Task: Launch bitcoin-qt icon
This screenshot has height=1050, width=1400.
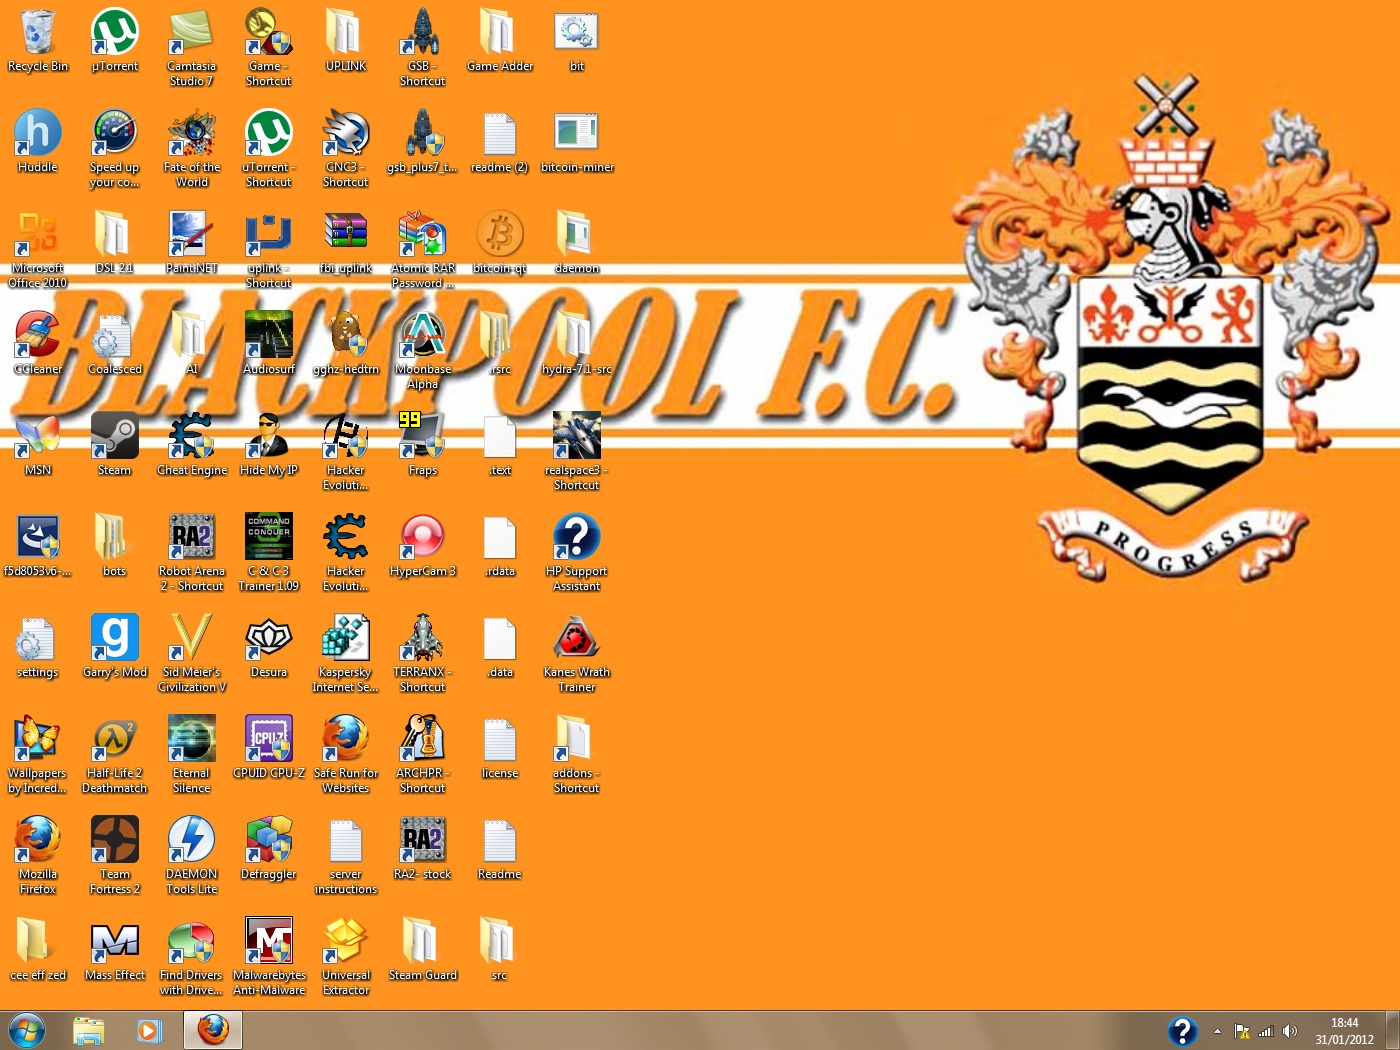Action: 500,243
